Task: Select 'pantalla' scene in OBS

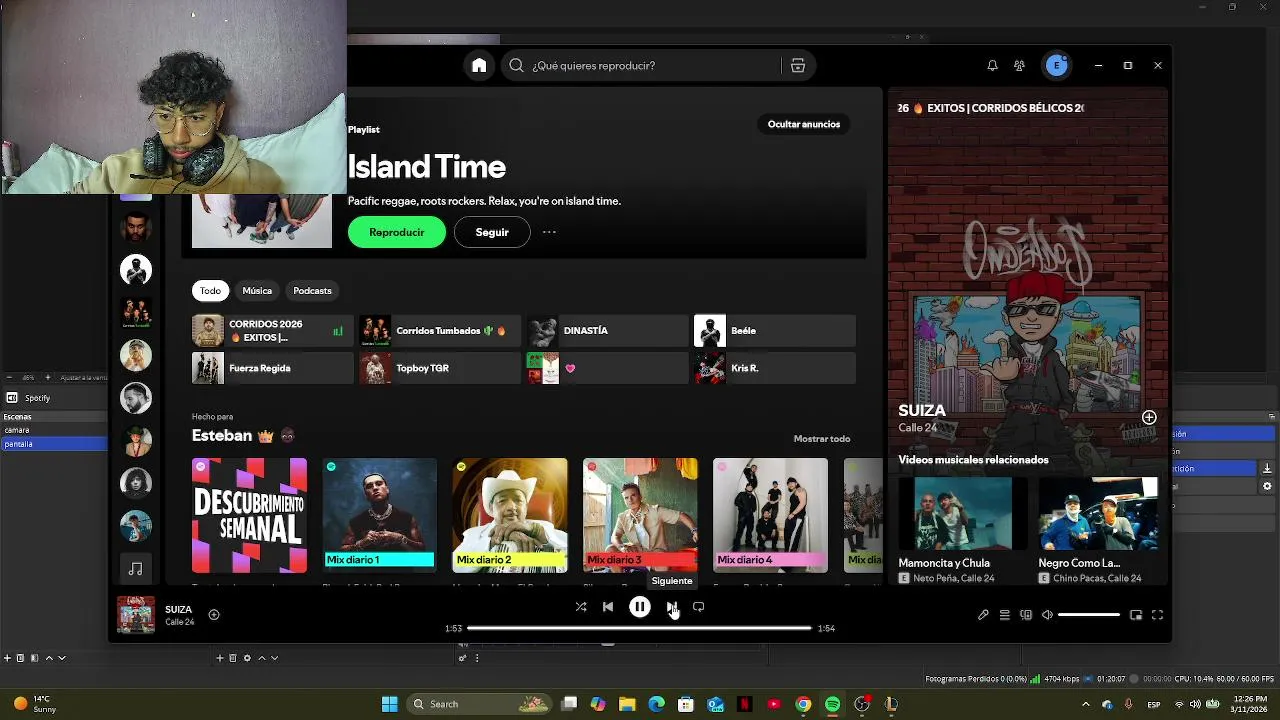Action: pyautogui.click(x=54, y=444)
